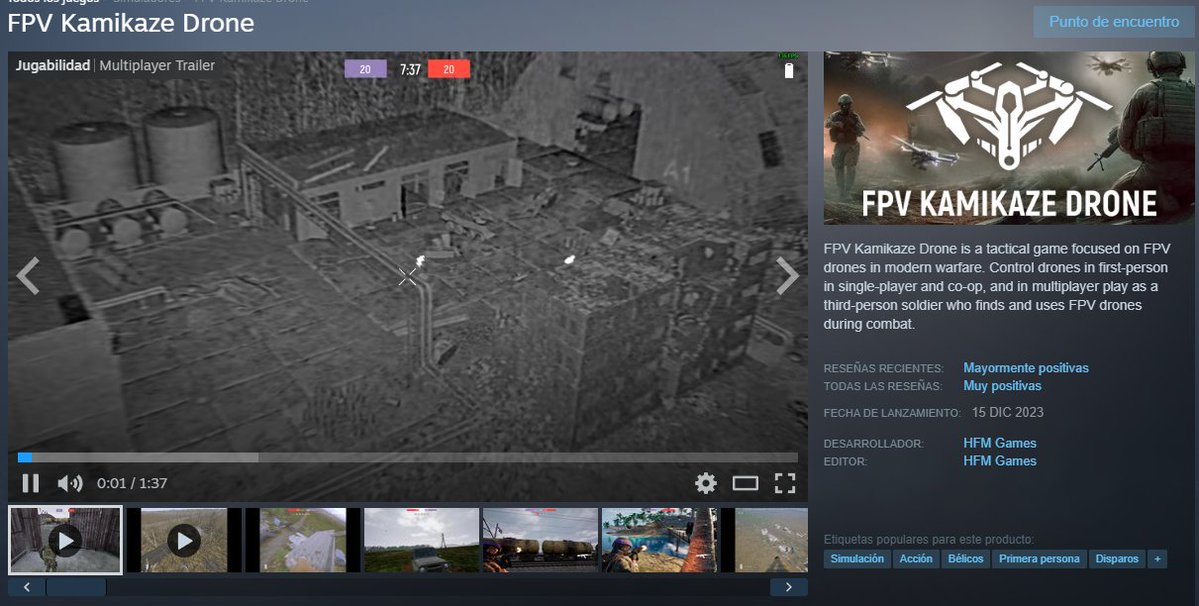Viewport: 1199px width, 606px height.
Task: Open editor HFM Games link
Action: (999, 461)
